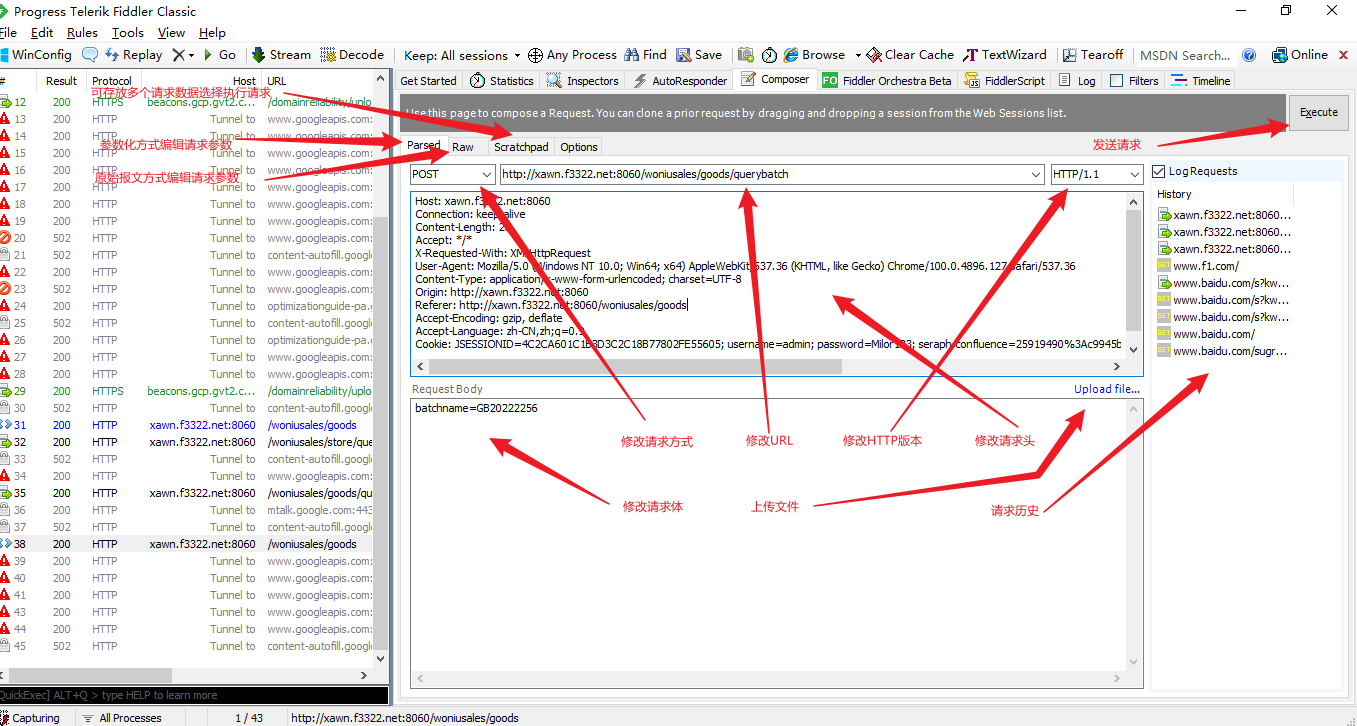Click the Protocol column header
Viewport: 1357px width, 726px height.
pos(112,81)
